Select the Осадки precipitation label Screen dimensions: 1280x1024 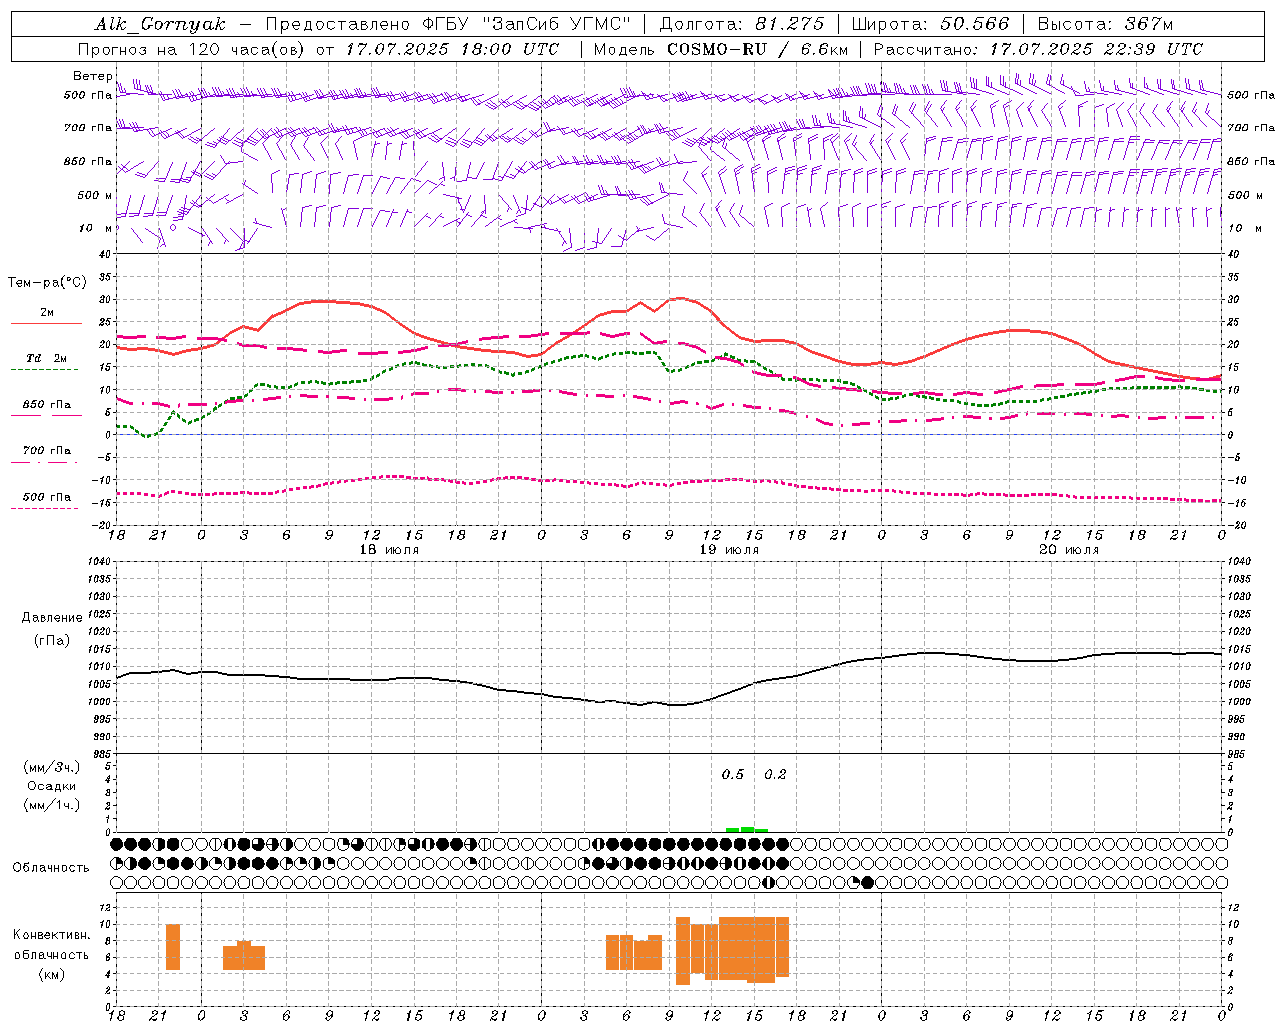click(x=52, y=786)
